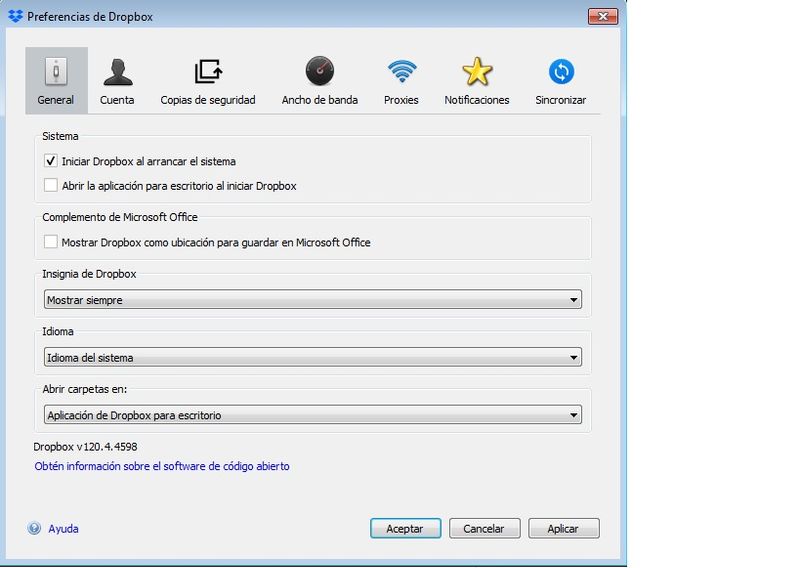Click the General light switch icon

(x=56, y=72)
